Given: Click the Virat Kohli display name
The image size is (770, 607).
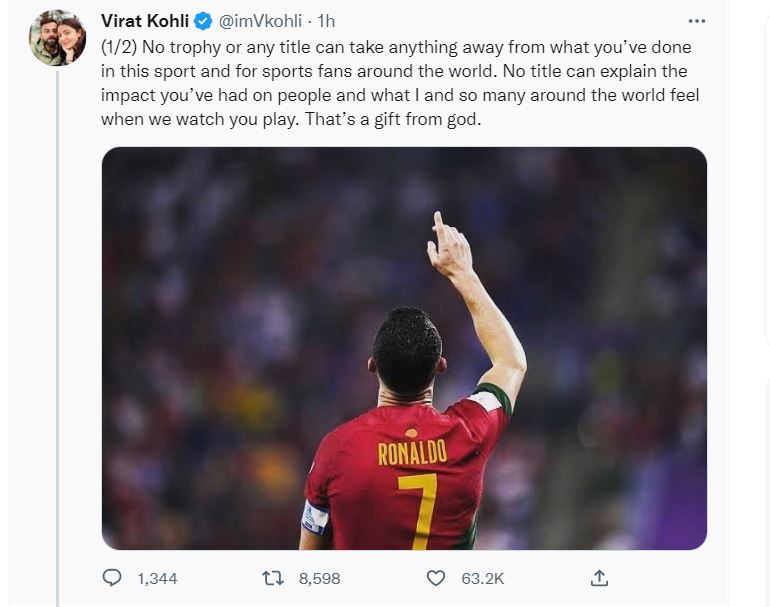Looking at the screenshot, I should click(x=145, y=21).
